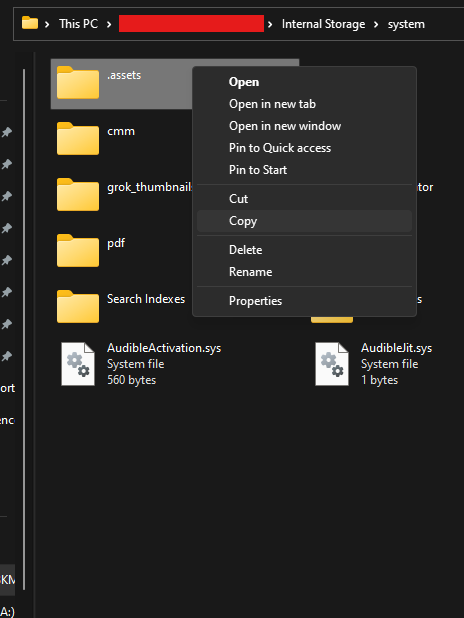Navigate to This PC breadcrumb
This screenshot has width=464, height=618.
click(x=78, y=24)
